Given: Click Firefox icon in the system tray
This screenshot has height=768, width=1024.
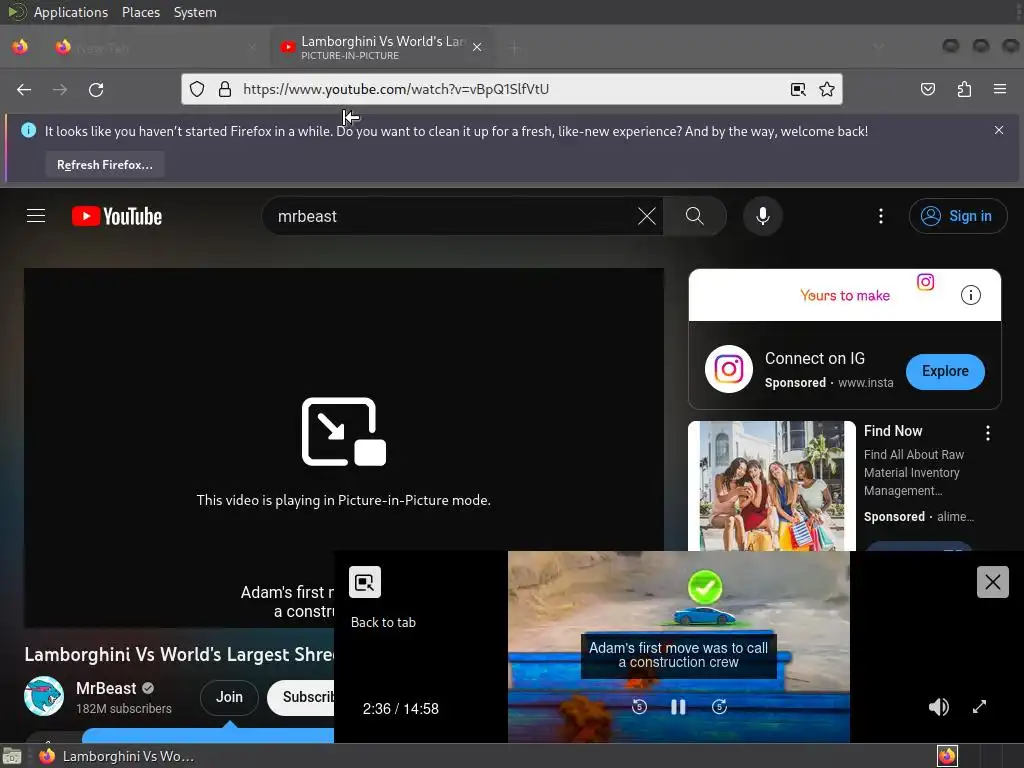Looking at the screenshot, I should [947, 756].
